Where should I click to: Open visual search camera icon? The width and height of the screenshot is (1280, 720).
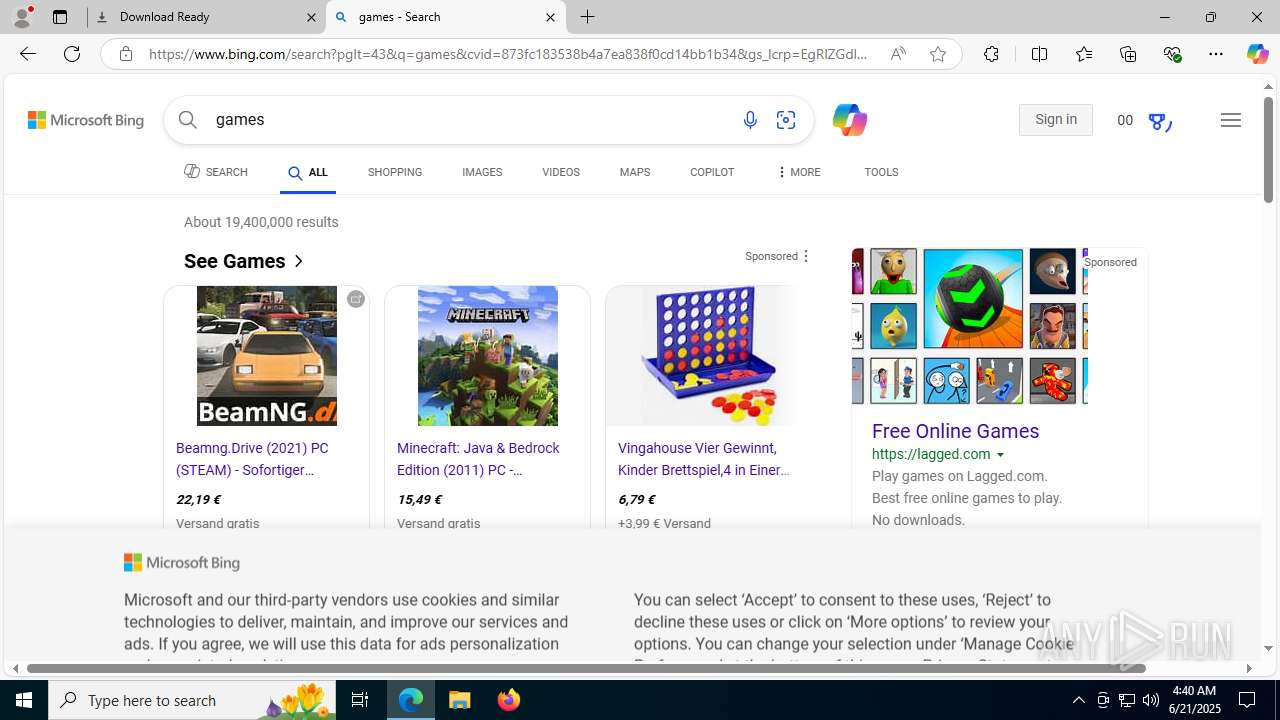click(786, 120)
